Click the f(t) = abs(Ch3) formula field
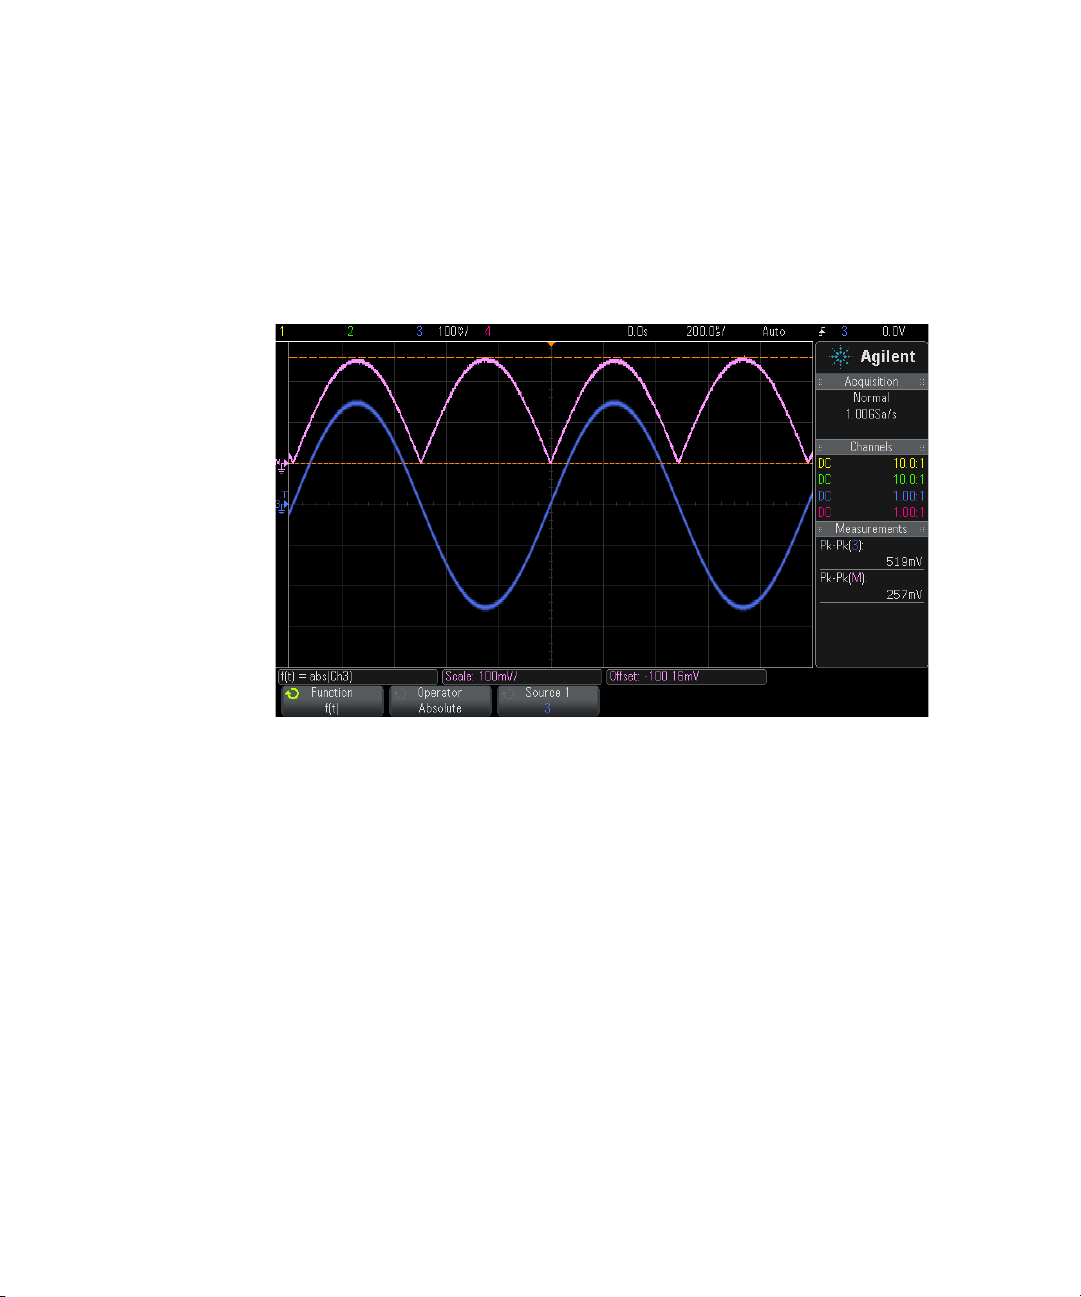This screenshot has width=1081, height=1297. click(x=357, y=676)
